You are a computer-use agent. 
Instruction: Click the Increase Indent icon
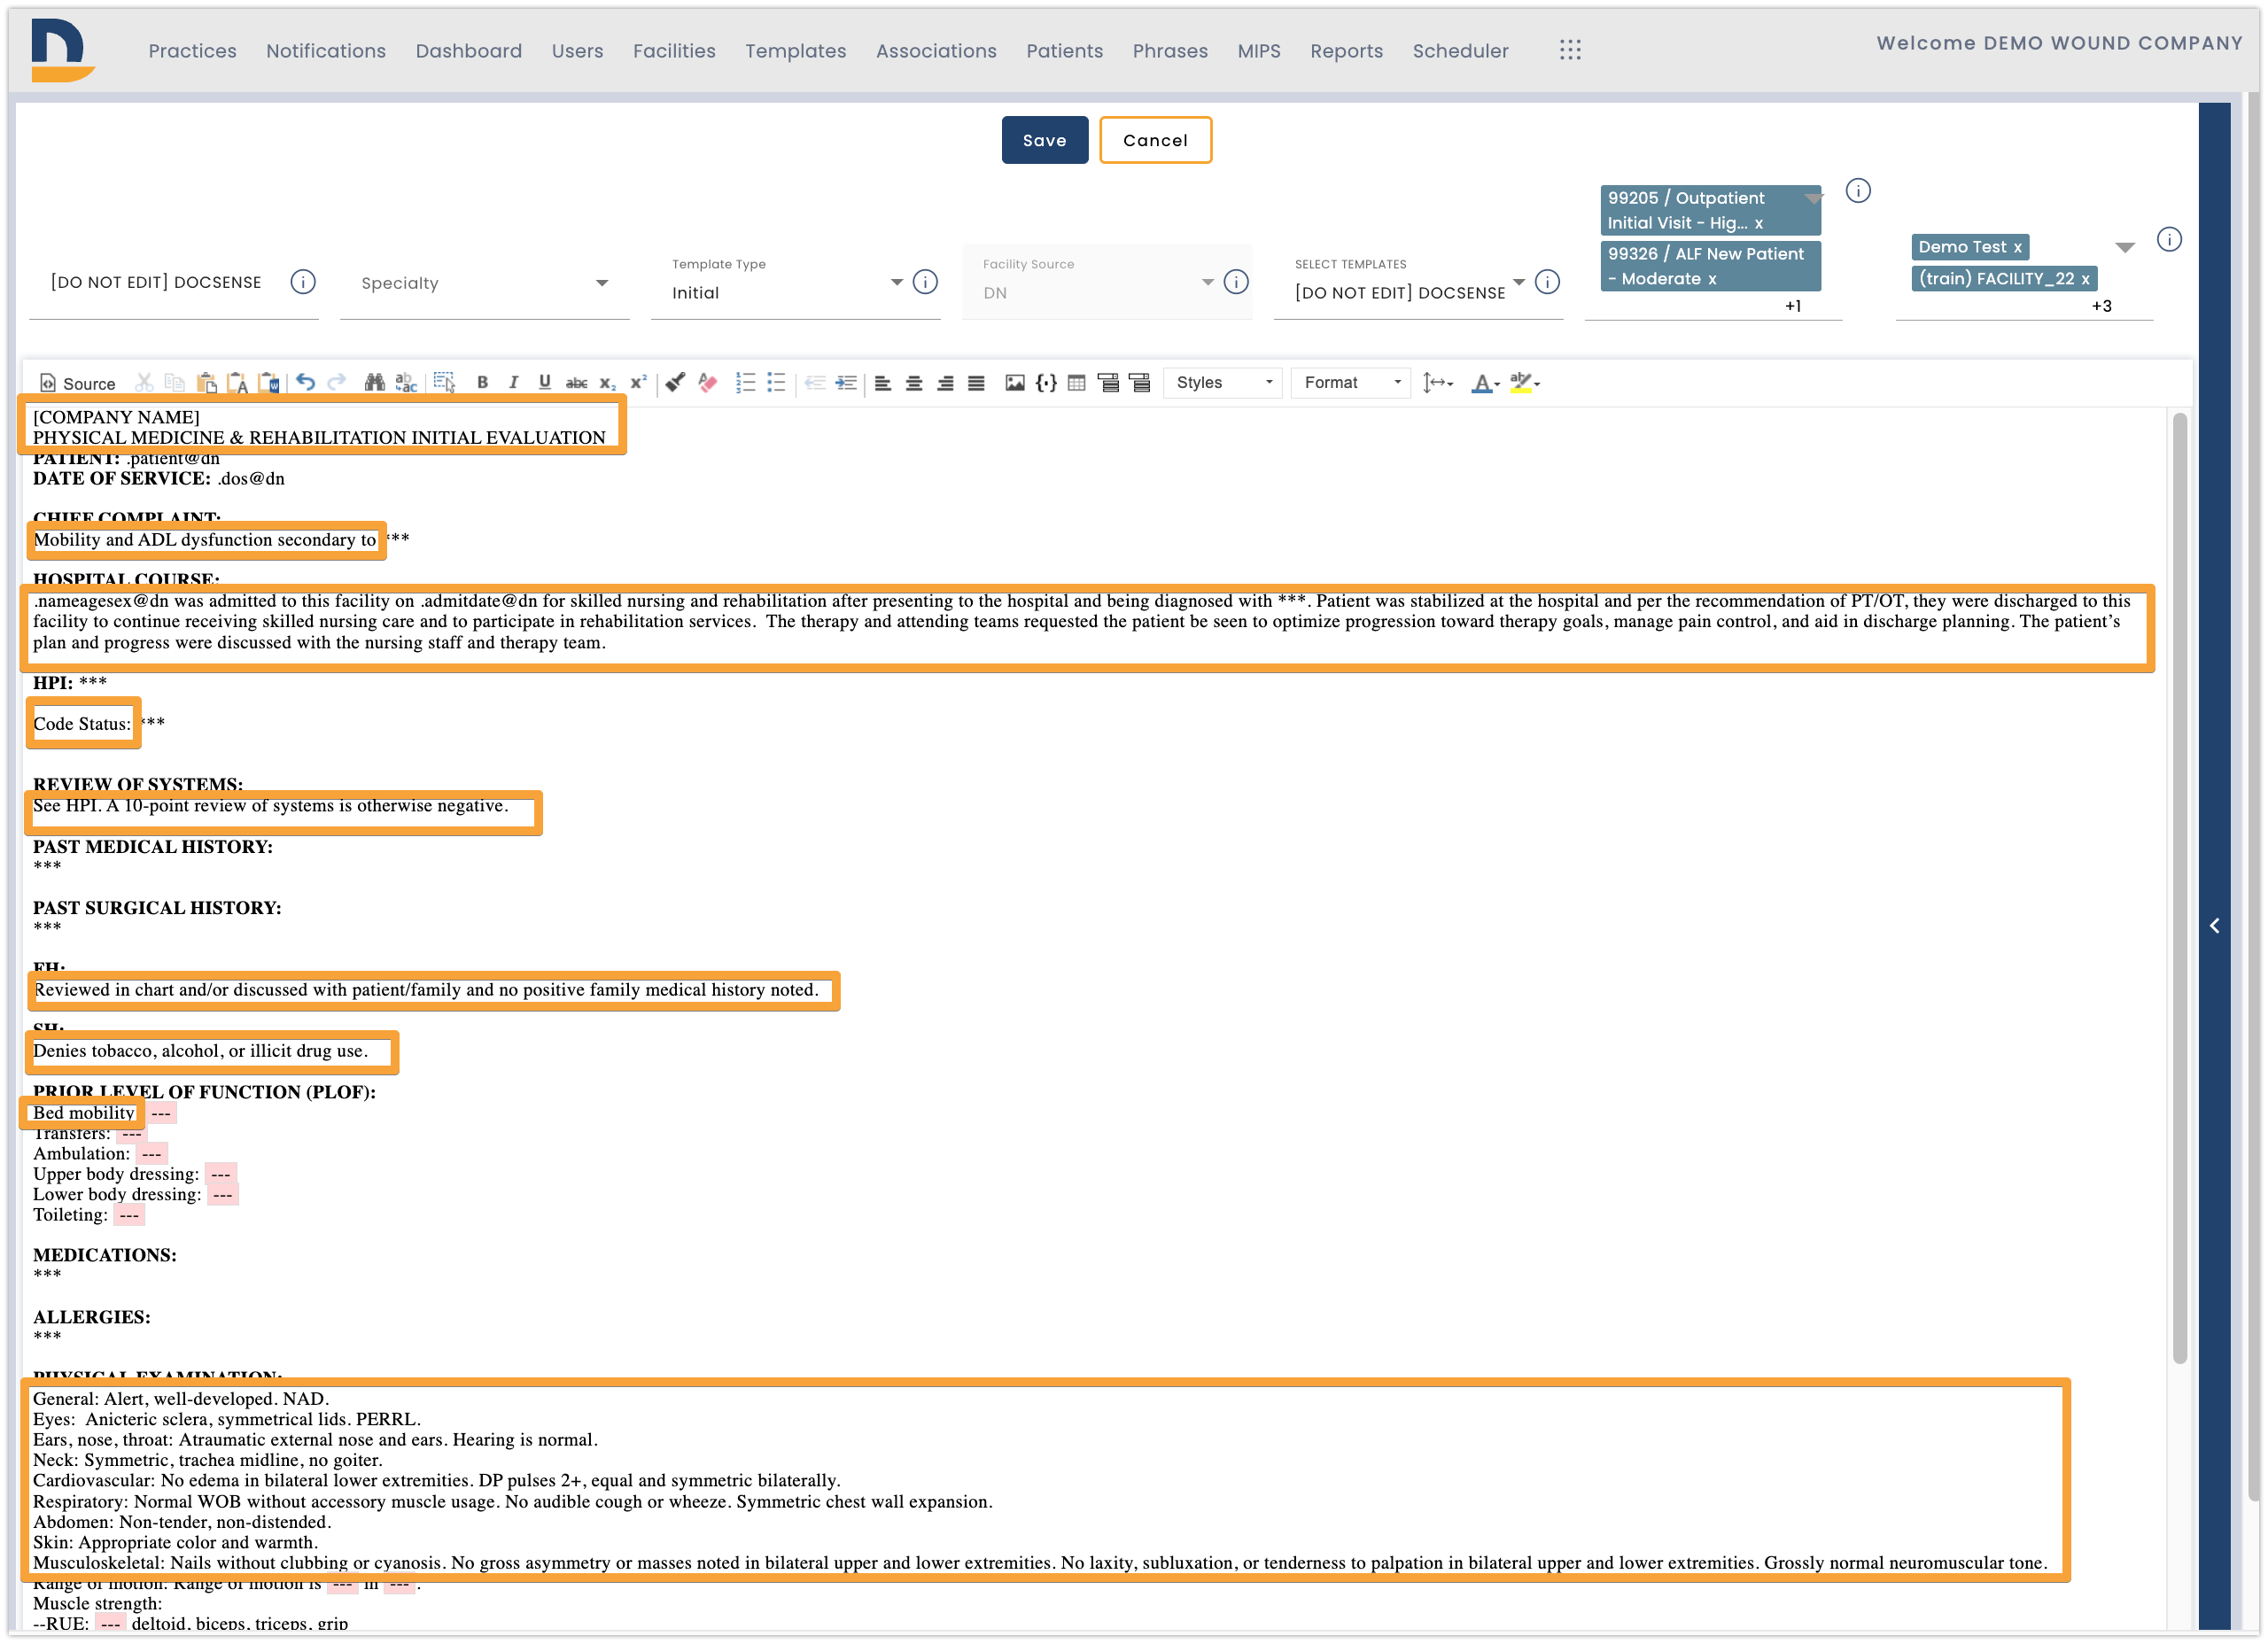[x=846, y=383]
